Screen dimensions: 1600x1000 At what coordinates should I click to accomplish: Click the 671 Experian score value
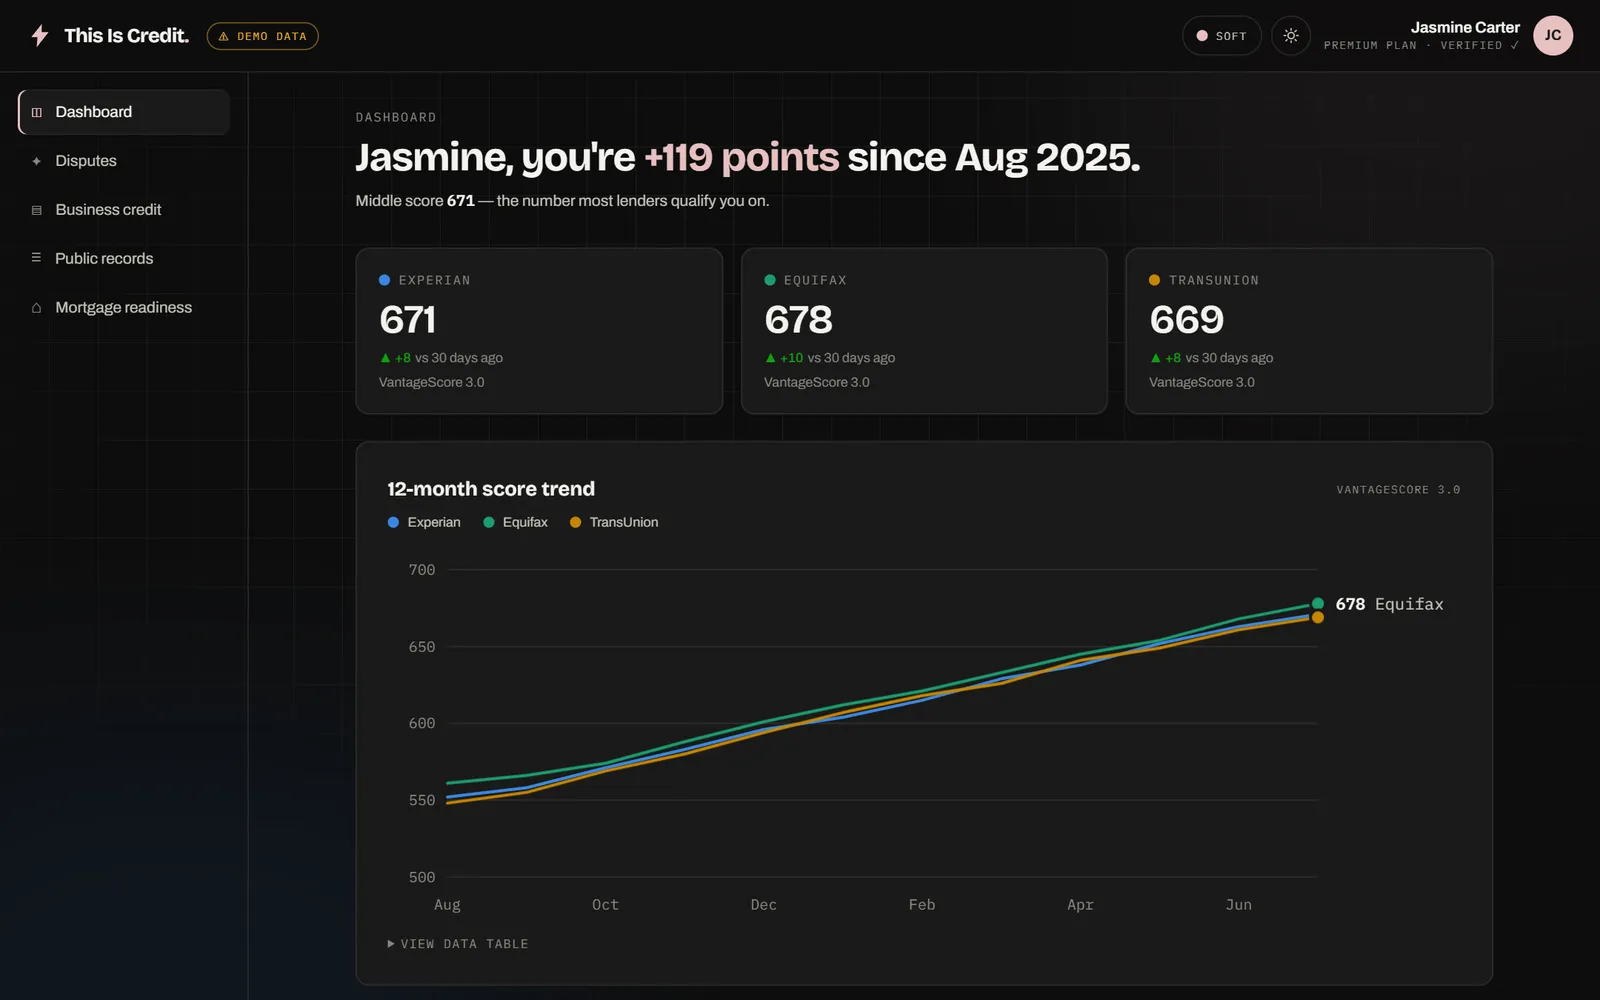click(408, 320)
